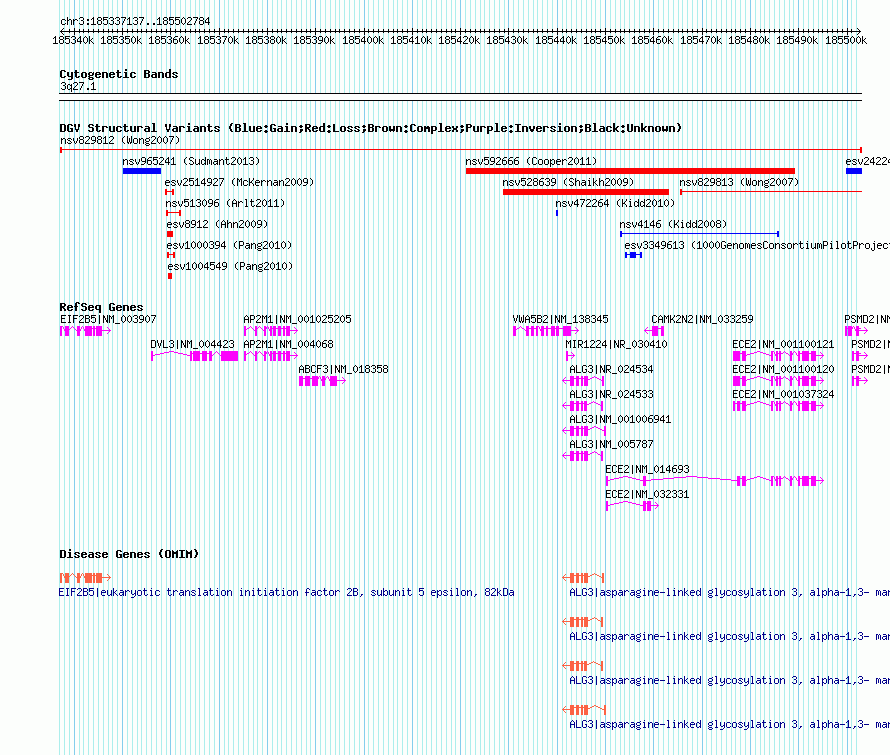Open the last ALG3 OMIM disease link
890x755 pixels.
pos(729,724)
